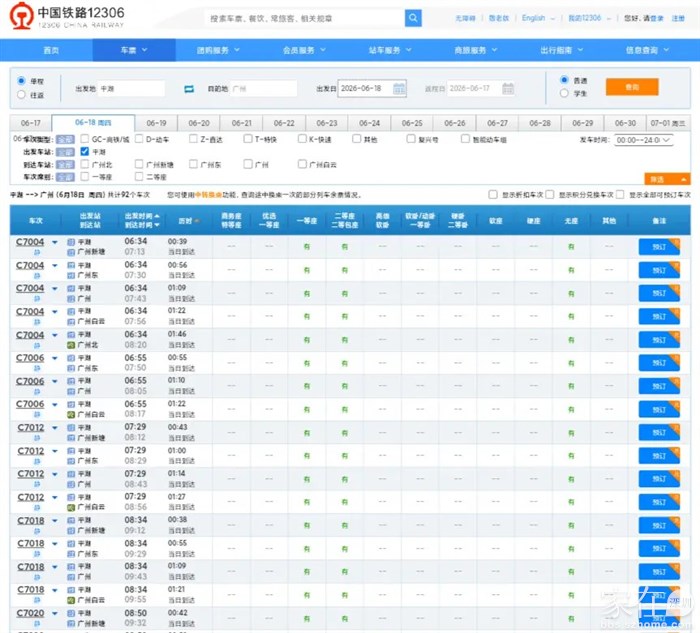Click green station icon for 广州北 arriving 08:20
Image resolution: width=700 pixels, height=633 pixels.
(x=71, y=345)
